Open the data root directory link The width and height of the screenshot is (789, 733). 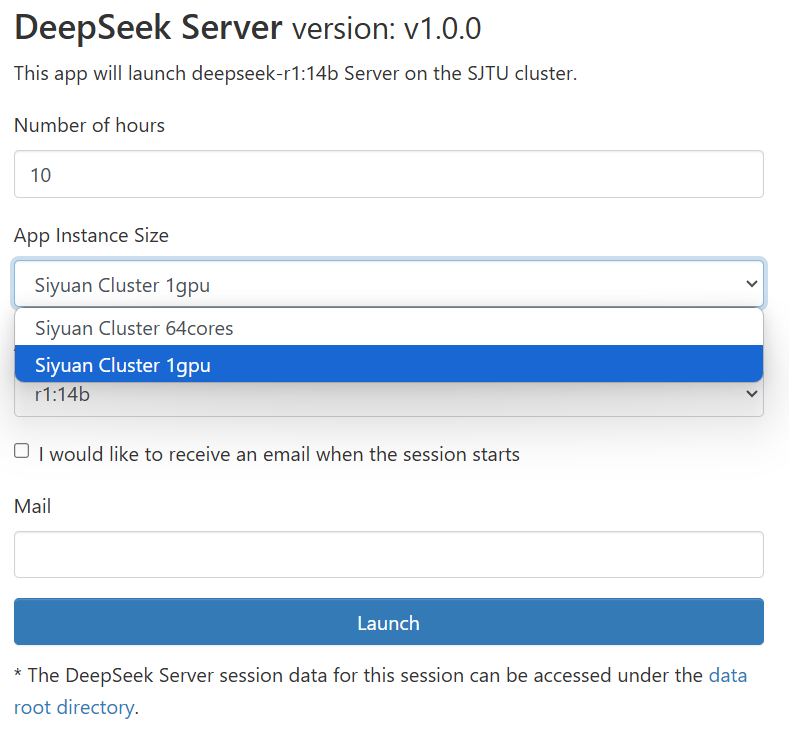pyautogui.click(x=728, y=676)
